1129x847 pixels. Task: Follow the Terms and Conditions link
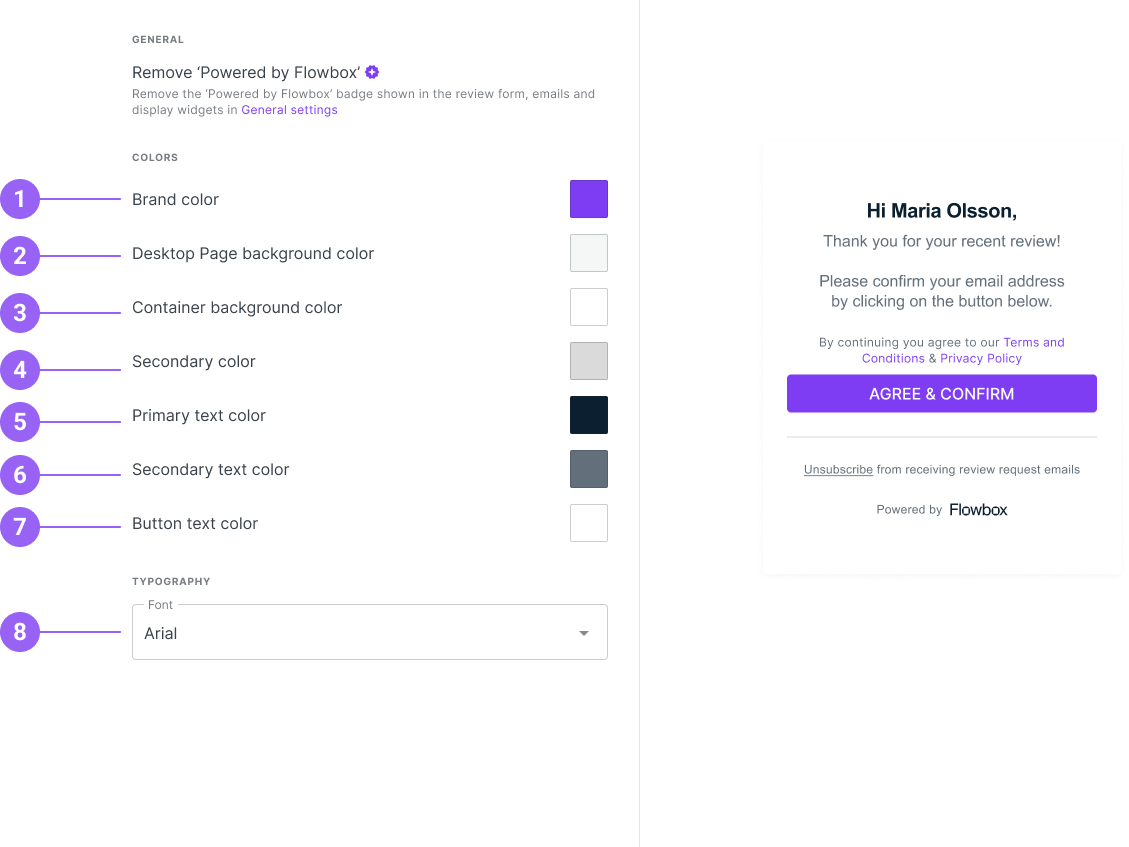[1033, 342]
